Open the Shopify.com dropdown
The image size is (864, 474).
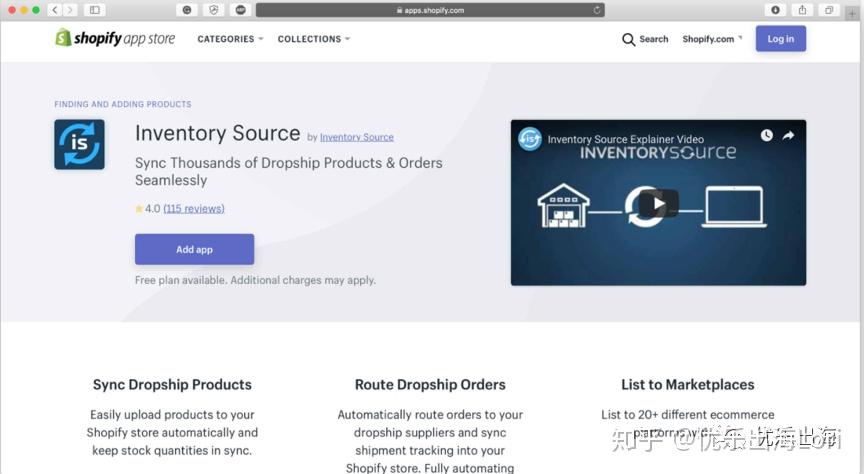coord(712,39)
